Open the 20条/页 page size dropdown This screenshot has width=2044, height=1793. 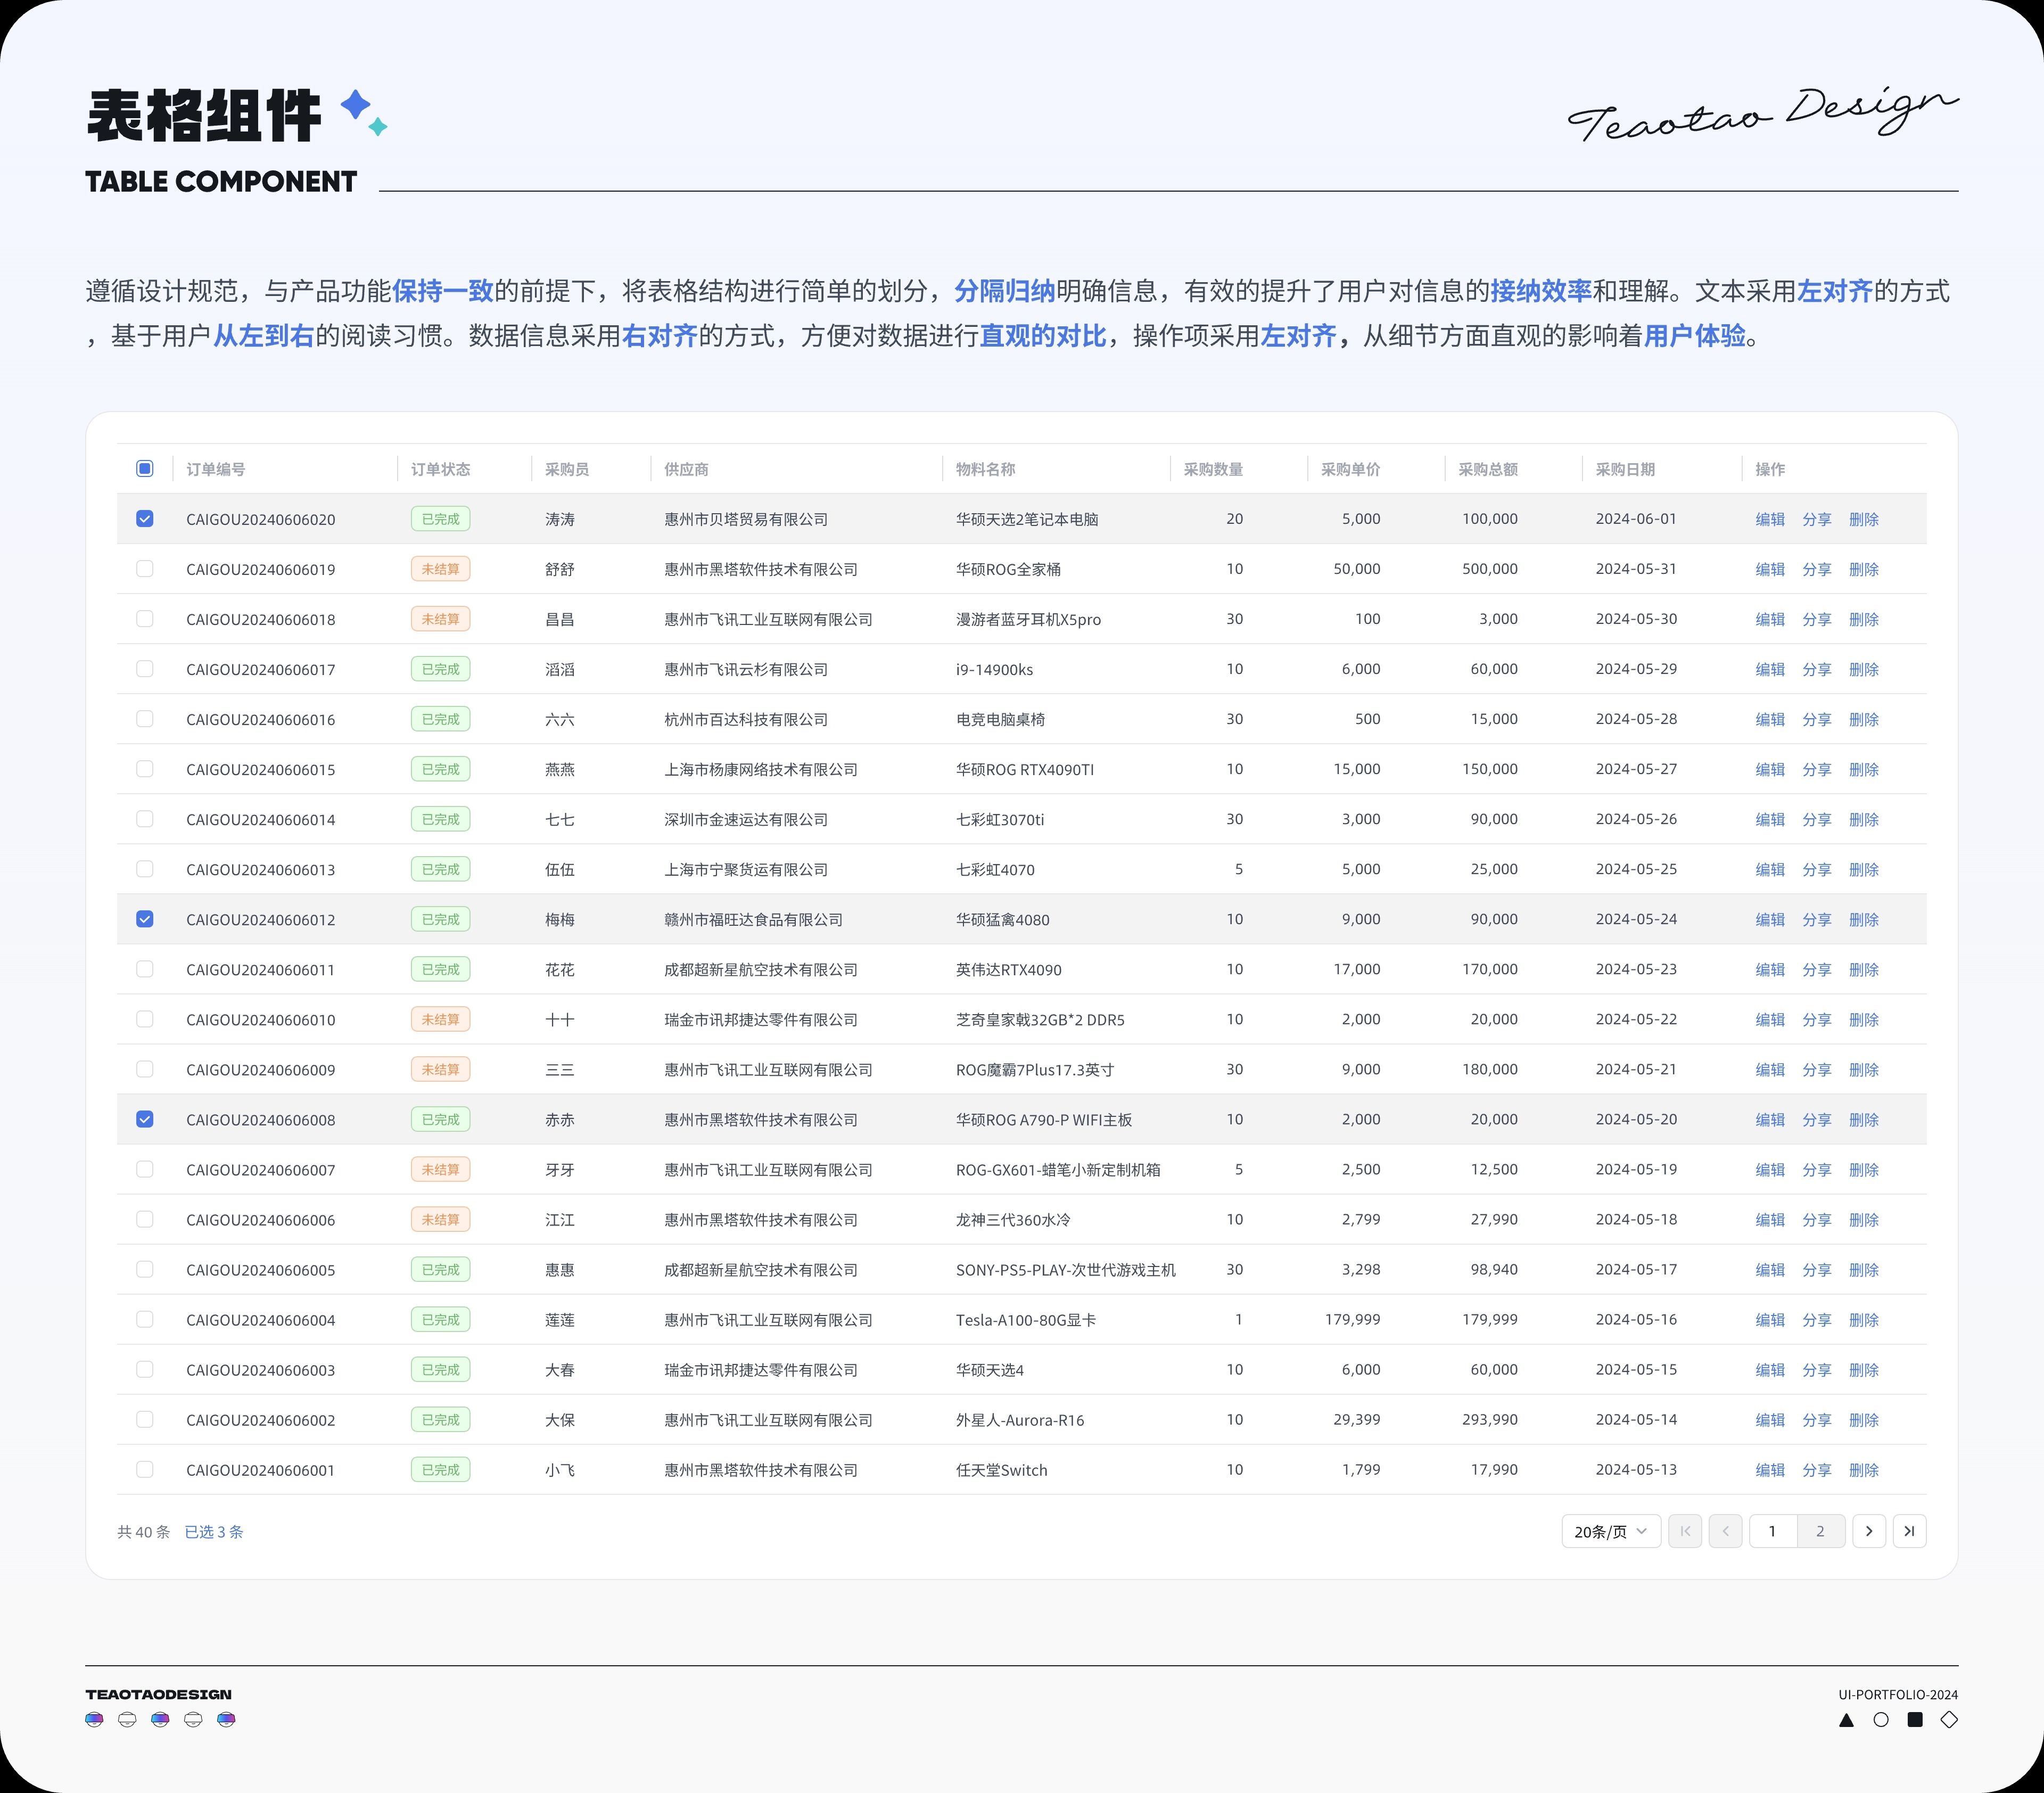pyautogui.click(x=1610, y=1531)
